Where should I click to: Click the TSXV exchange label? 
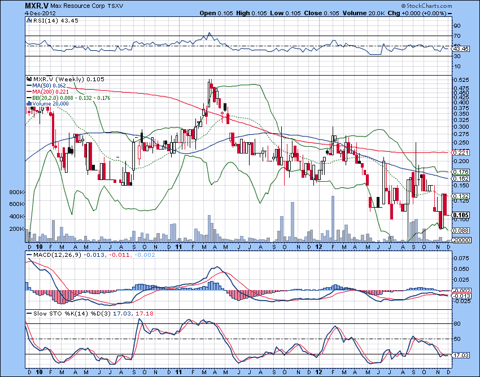pos(116,6)
